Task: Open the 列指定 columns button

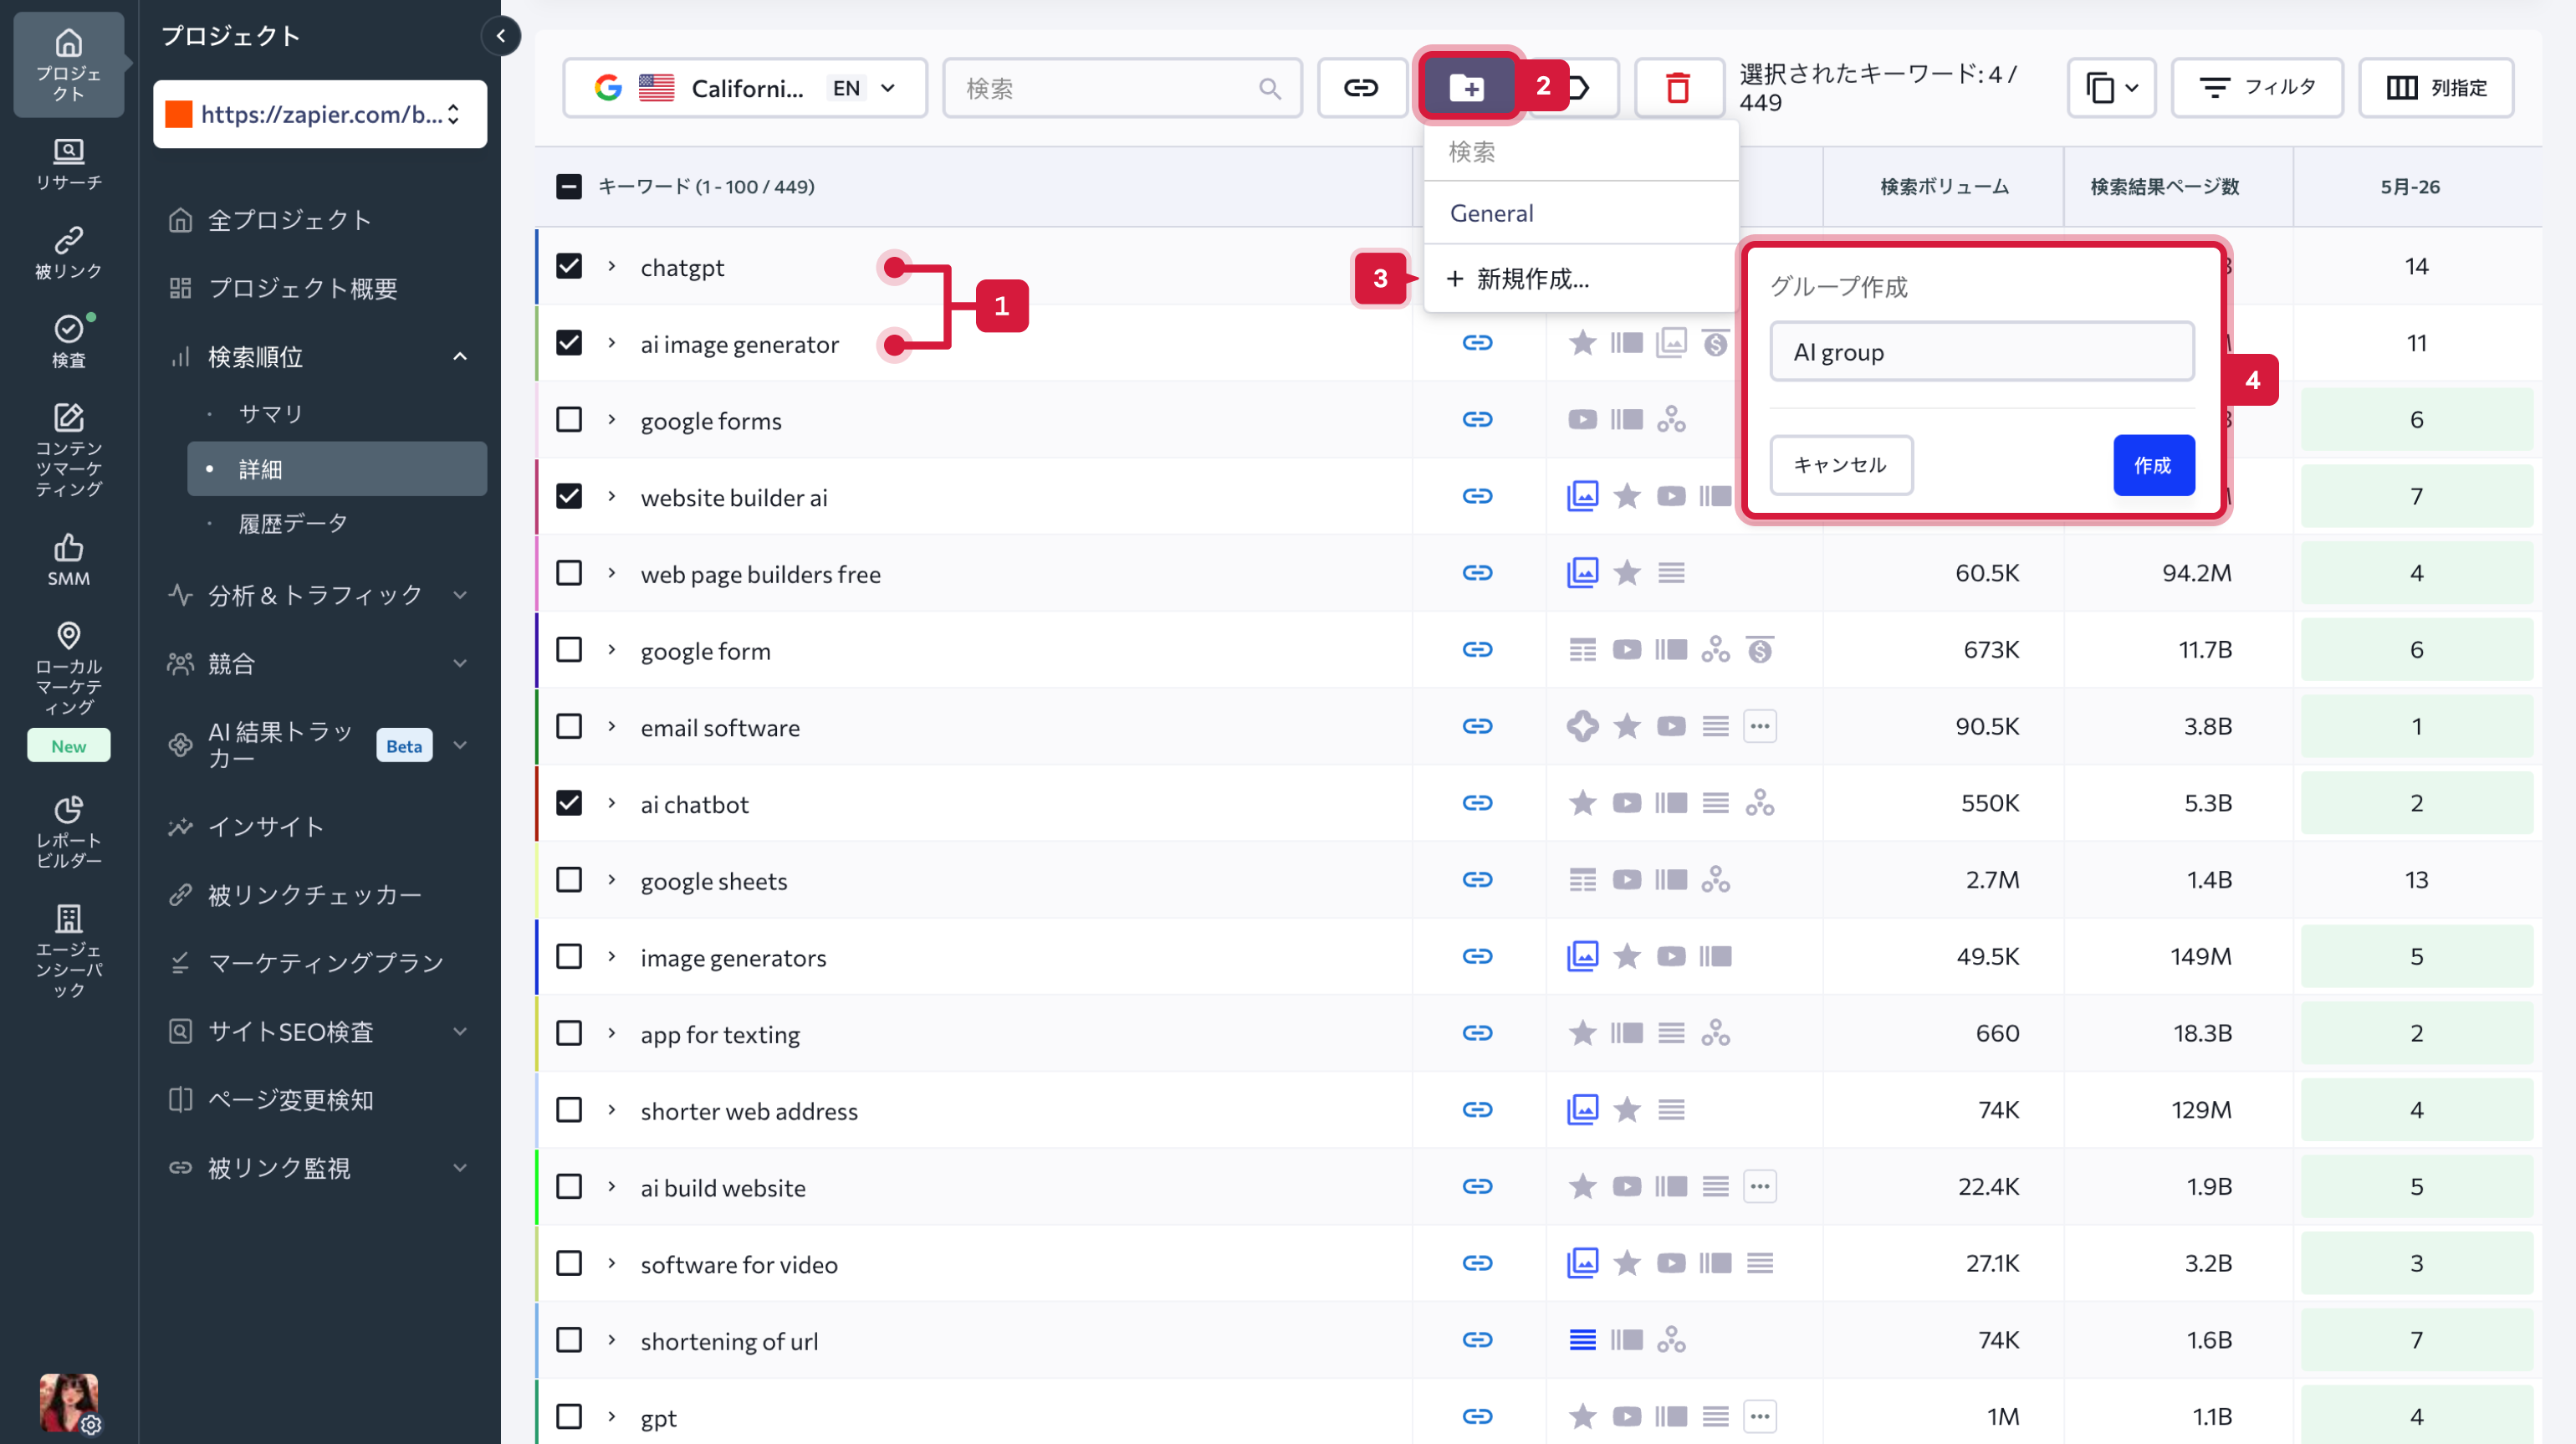Action: [2436, 88]
